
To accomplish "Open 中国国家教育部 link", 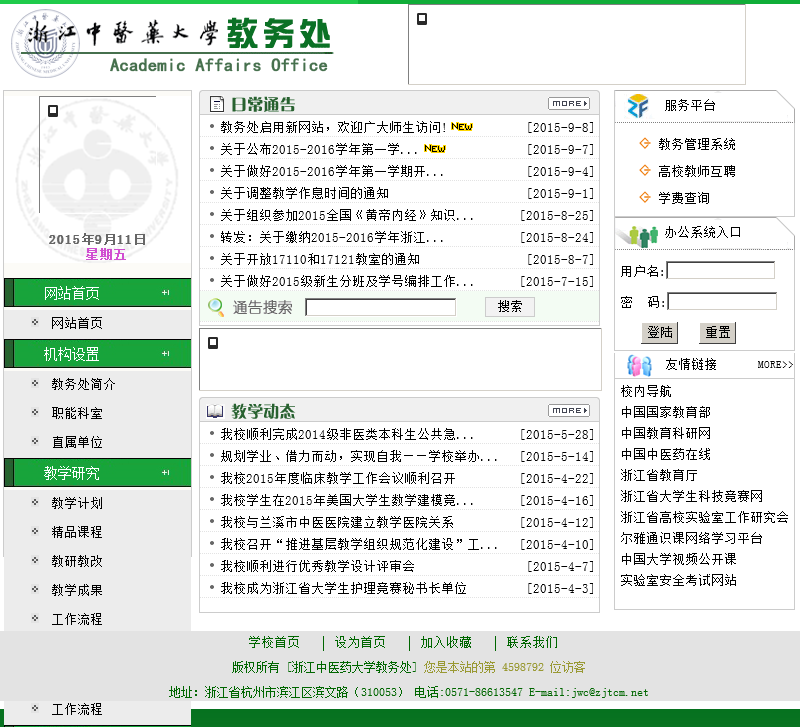I will 665,412.
